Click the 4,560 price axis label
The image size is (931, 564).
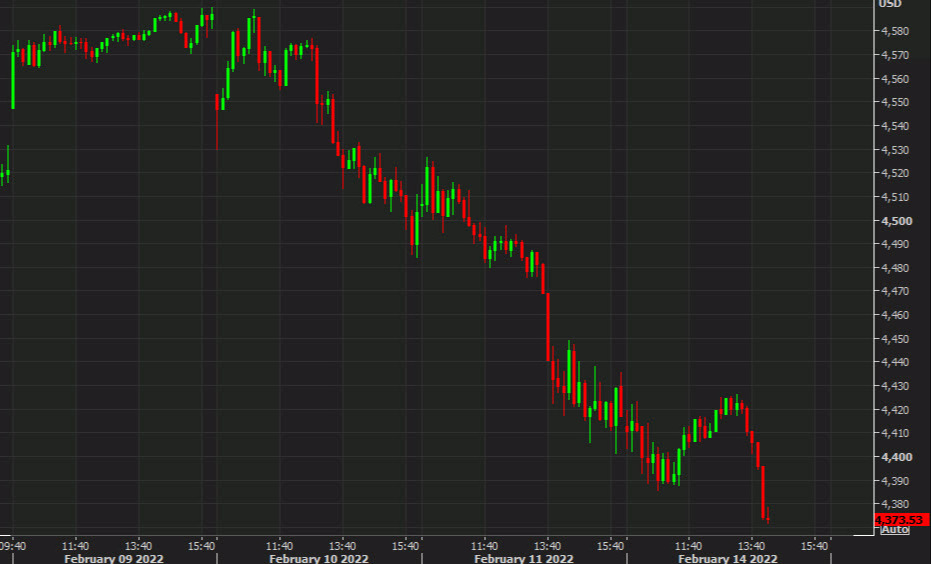coord(895,78)
